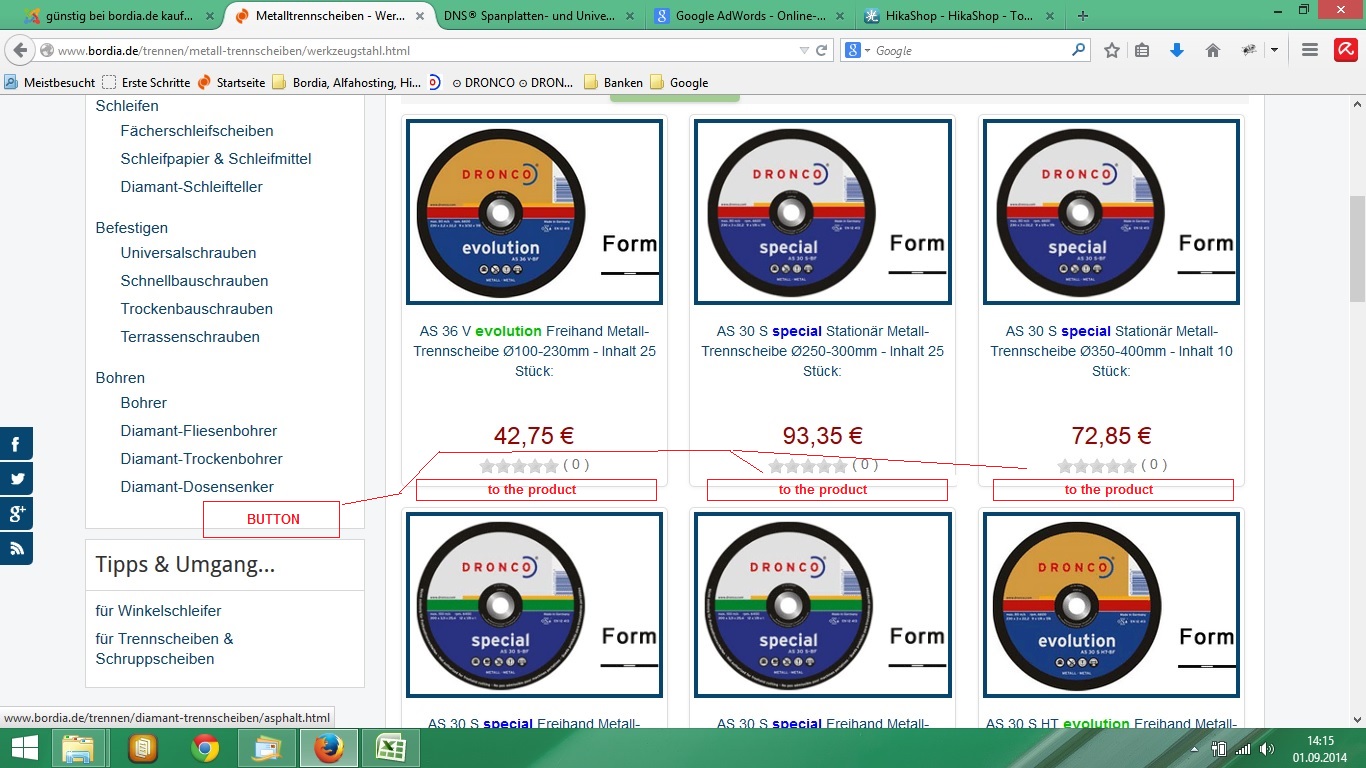Click the magnifier in the Google search box
This screenshot has height=768, width=1366.
pyautogui.click(x=1078, y=50)
